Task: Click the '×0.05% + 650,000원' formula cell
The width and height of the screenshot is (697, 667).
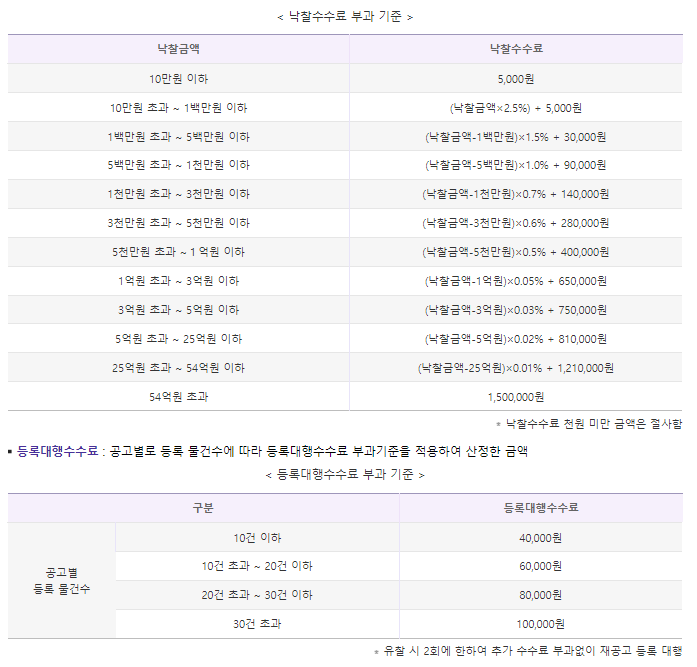Action: 516,281
